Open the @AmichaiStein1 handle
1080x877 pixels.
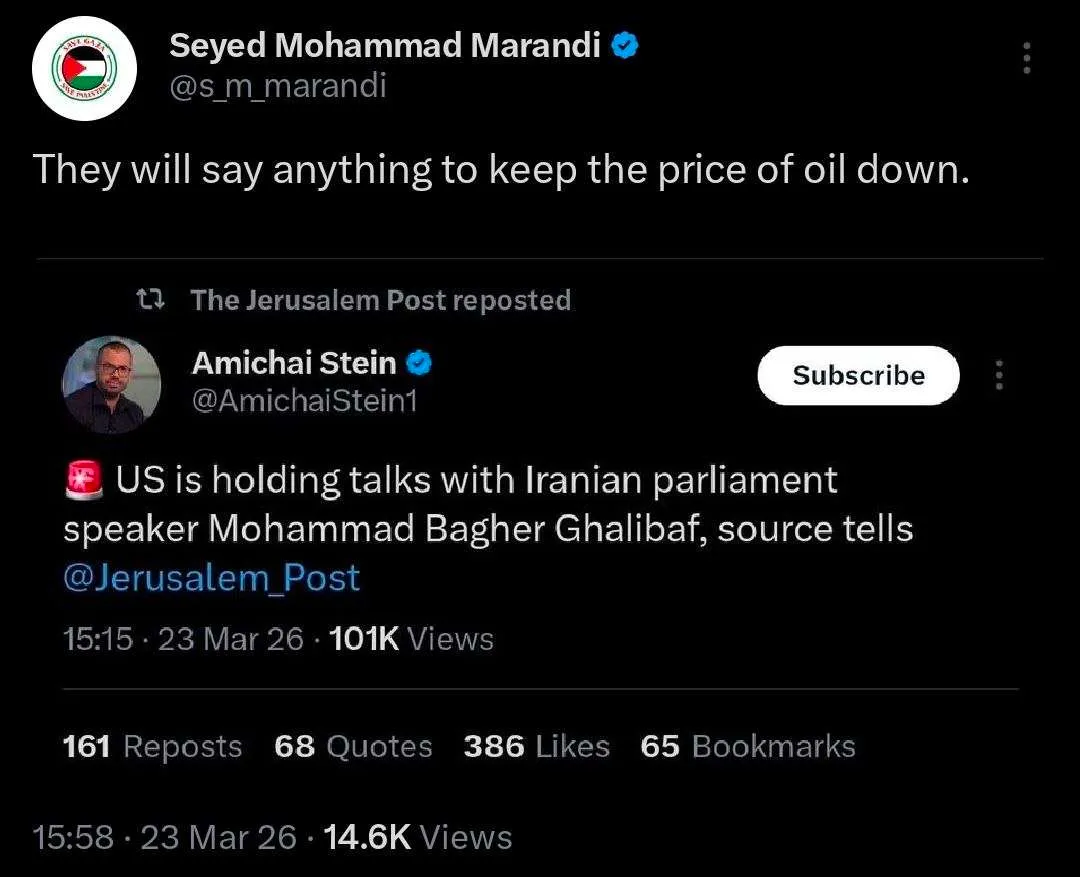304,401
